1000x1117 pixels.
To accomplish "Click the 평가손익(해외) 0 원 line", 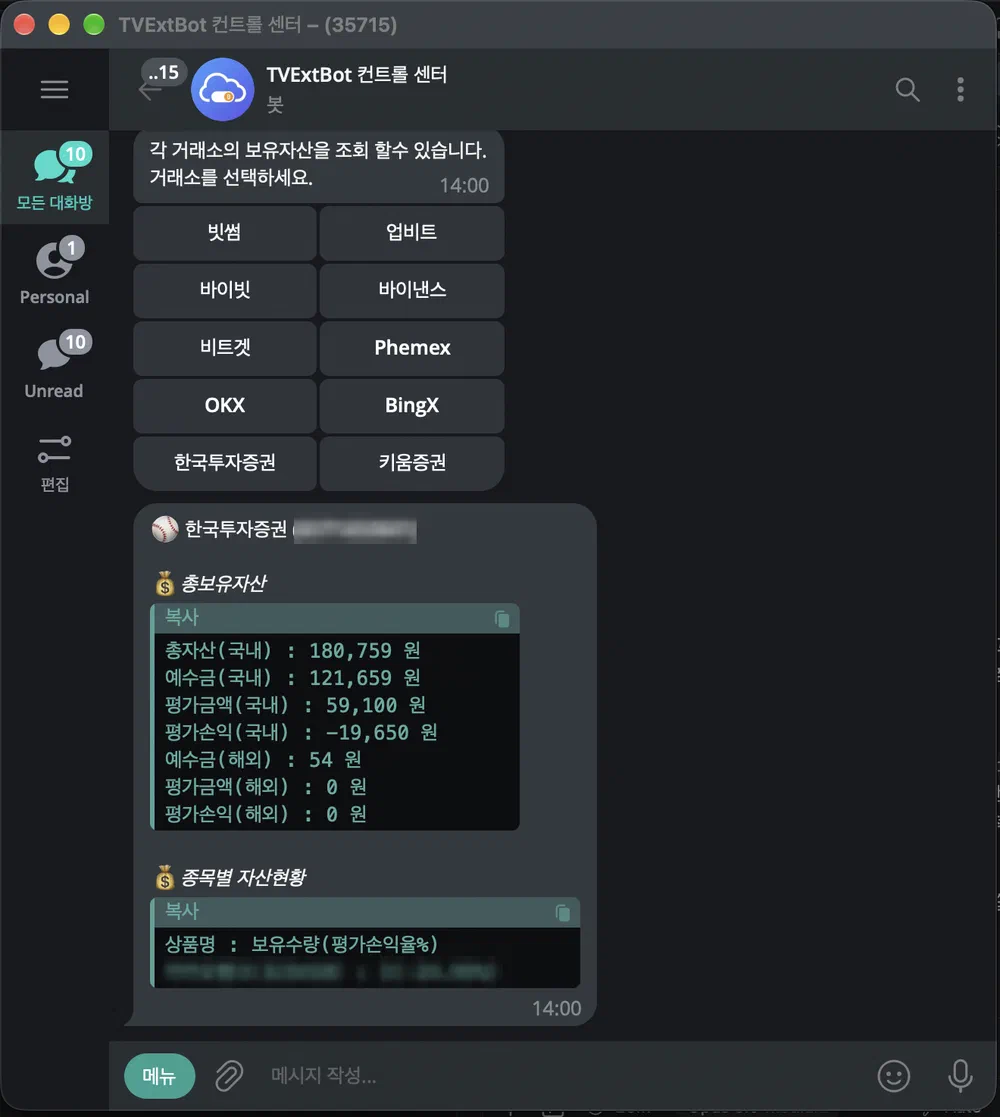I will pos(266,814).
